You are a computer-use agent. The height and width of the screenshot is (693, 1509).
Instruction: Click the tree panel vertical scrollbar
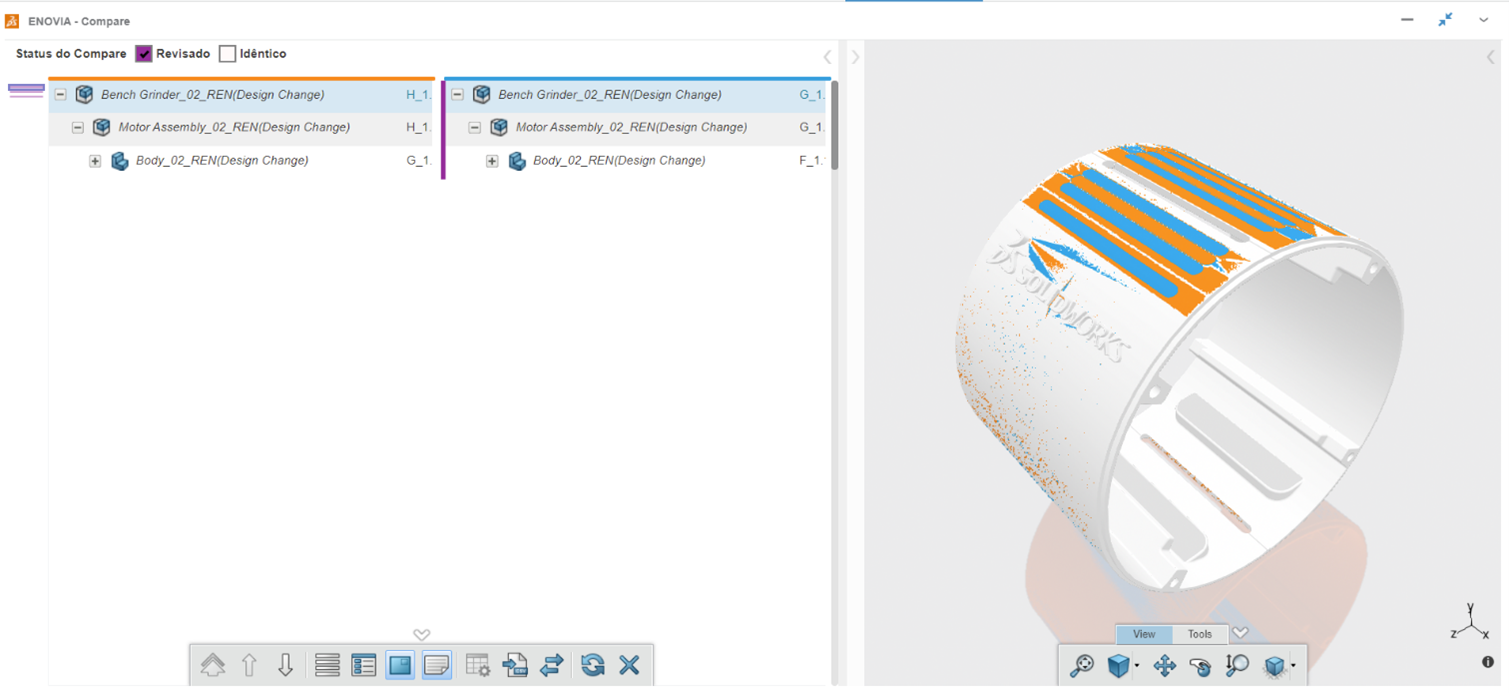pyautogui.click(x=835, y=125)
